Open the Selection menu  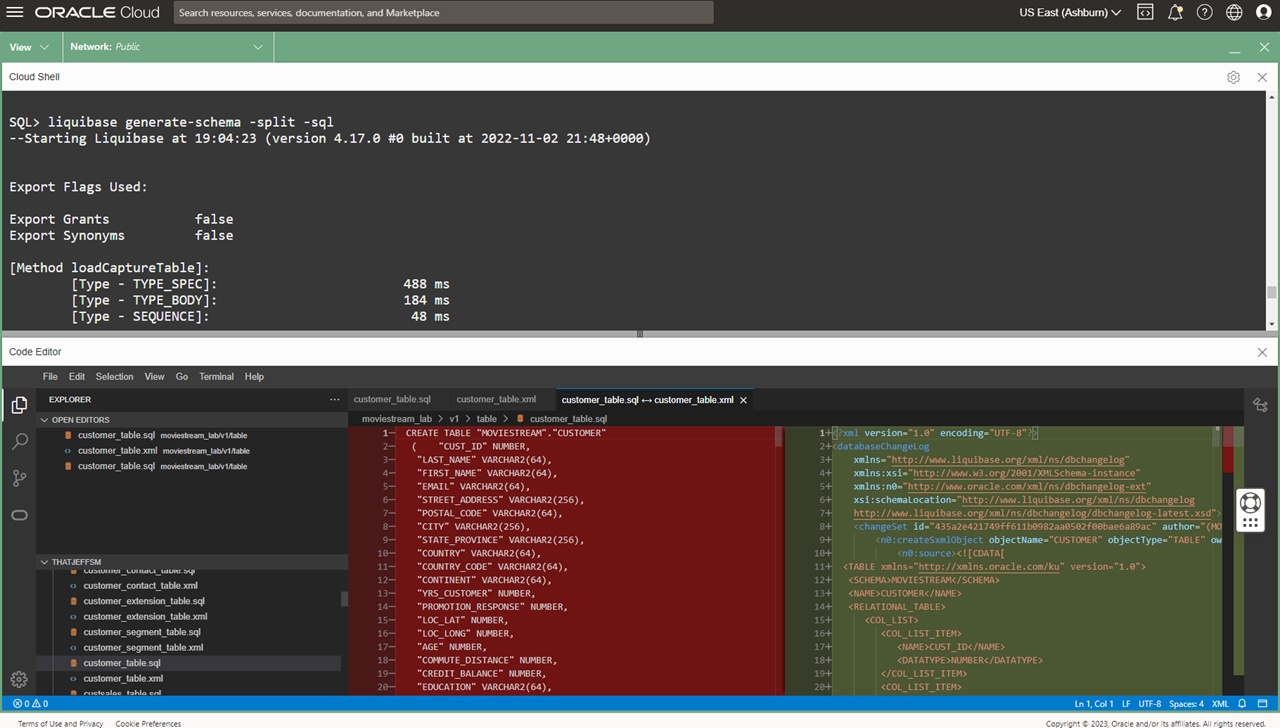pos(114,377)
